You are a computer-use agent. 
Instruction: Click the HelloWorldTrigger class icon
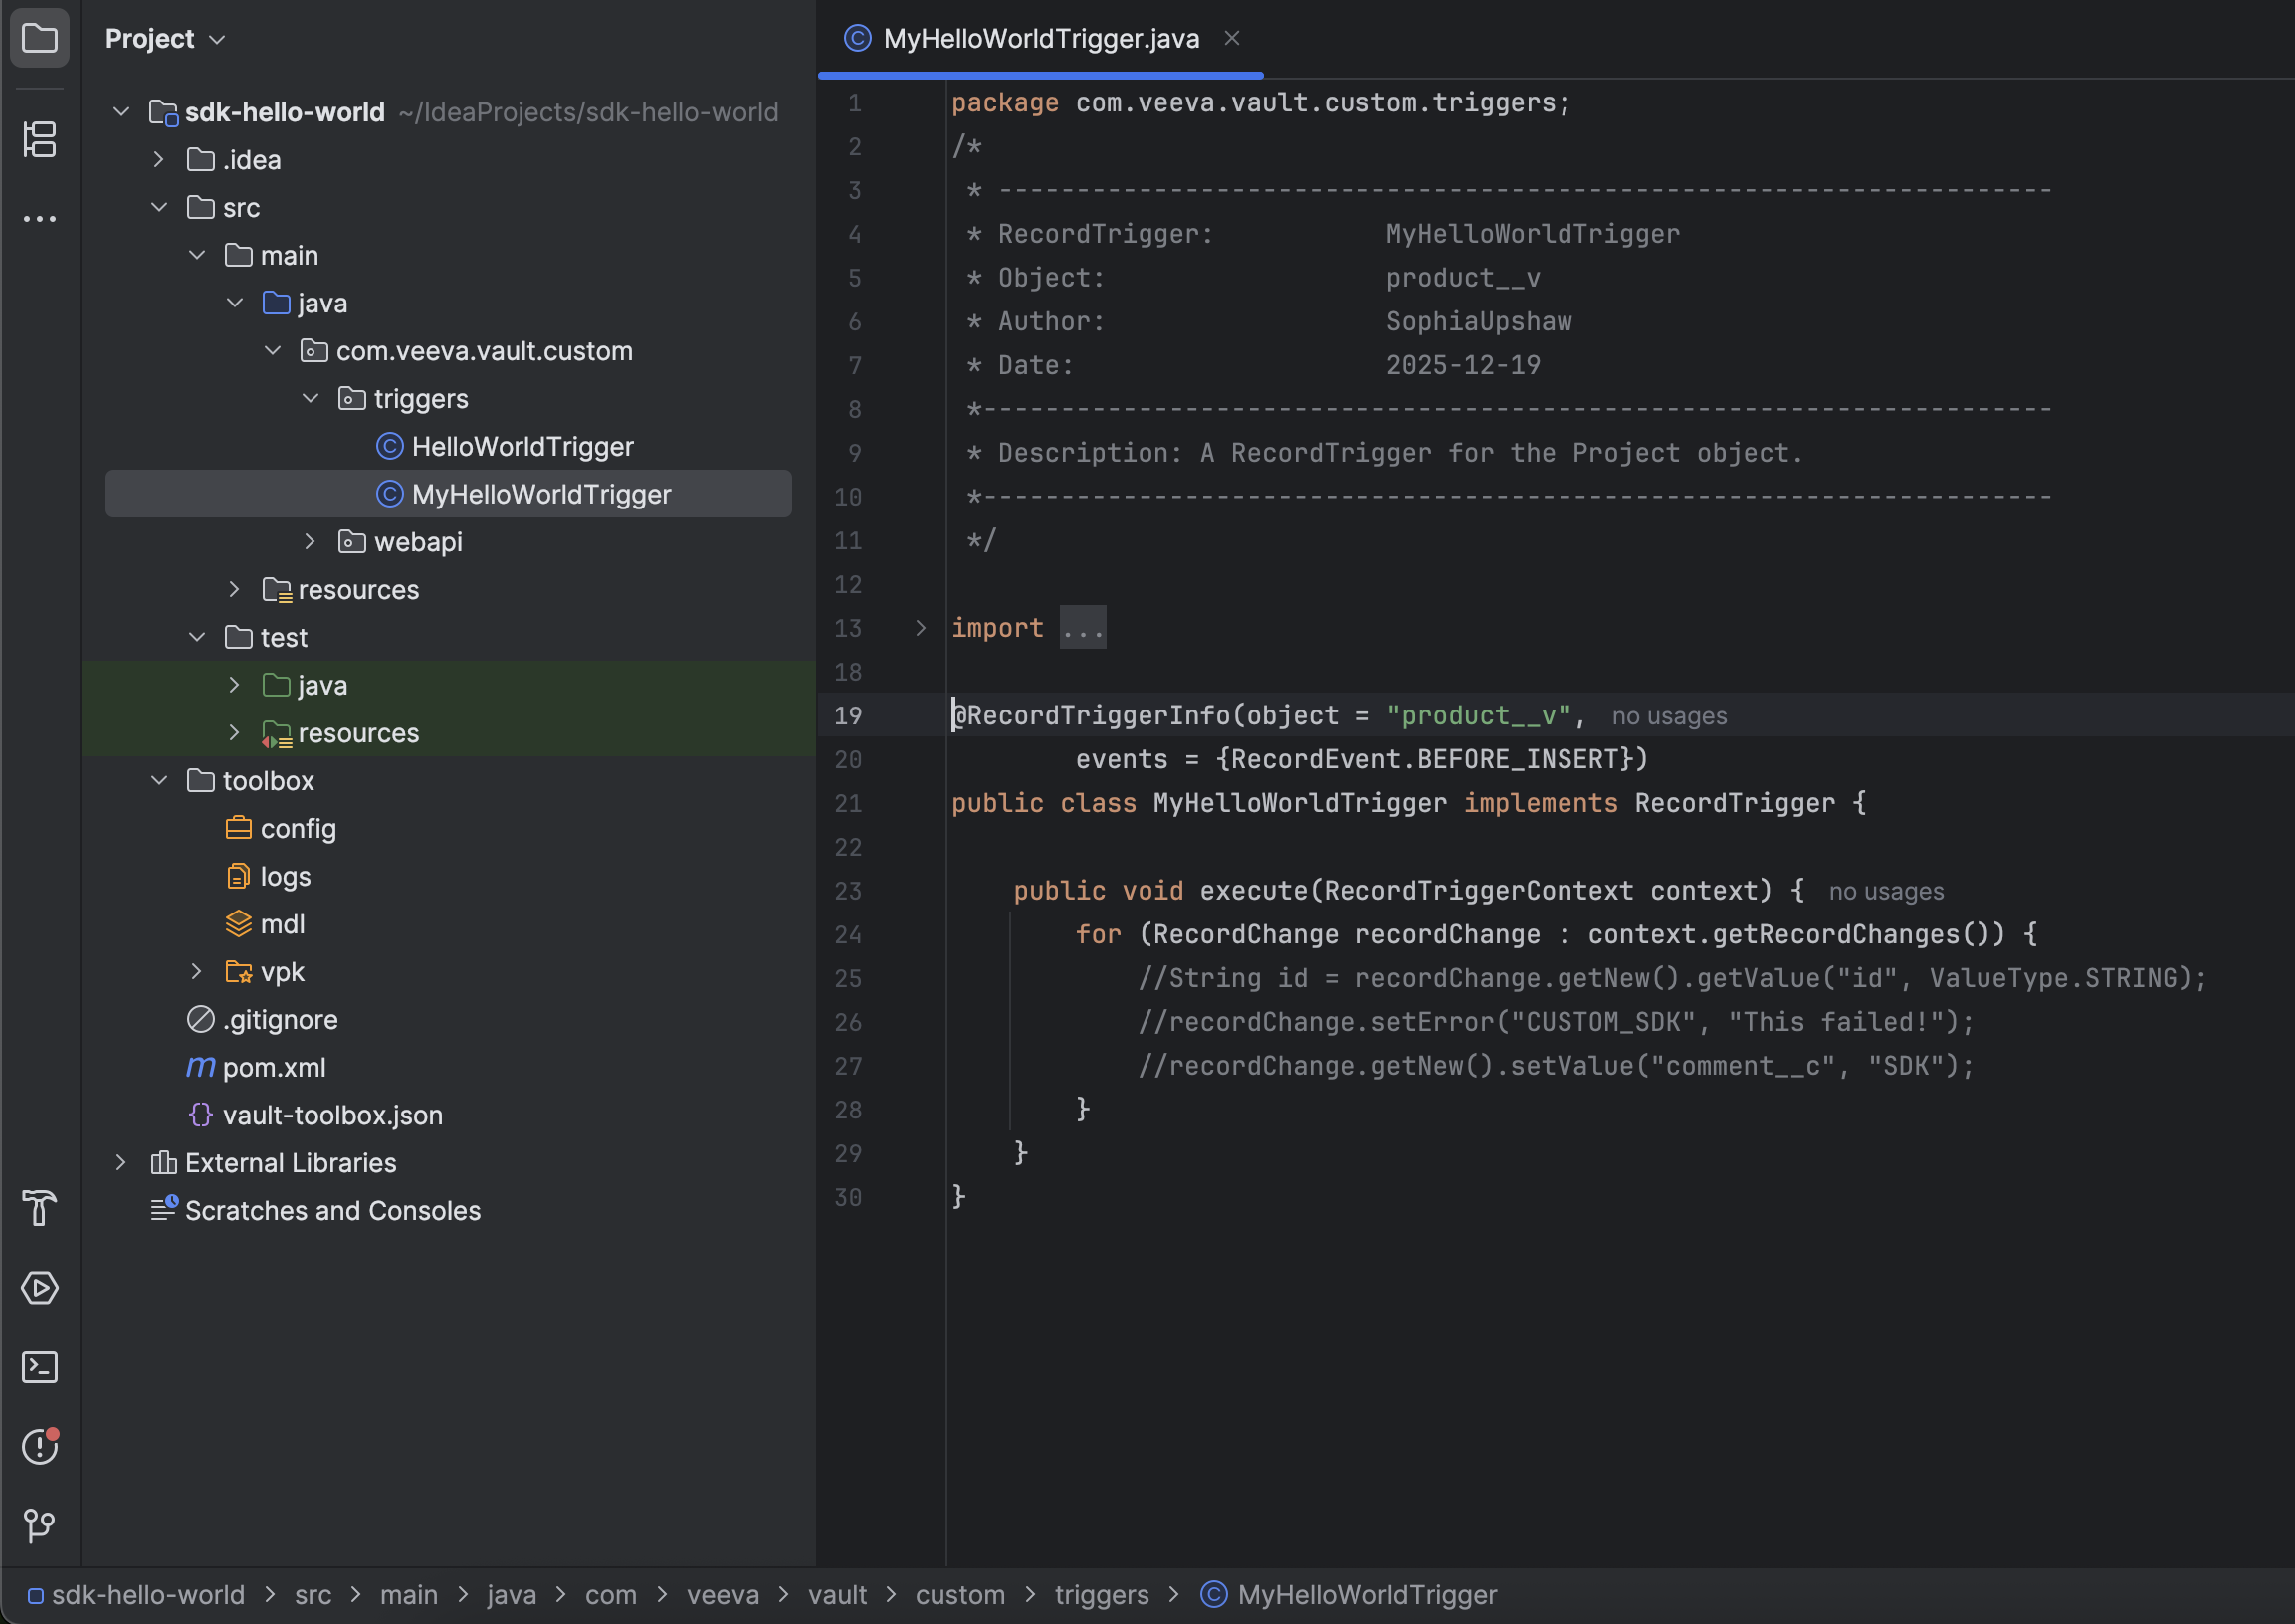[x=389, y=446]
